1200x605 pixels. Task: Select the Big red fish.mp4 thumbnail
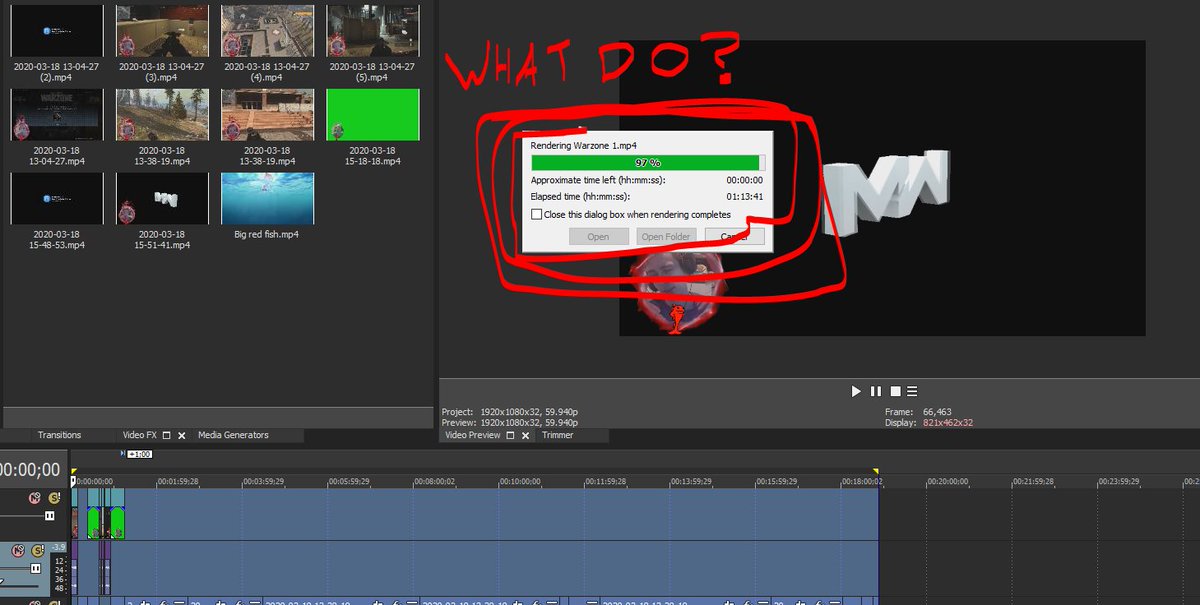click(267, 198)
